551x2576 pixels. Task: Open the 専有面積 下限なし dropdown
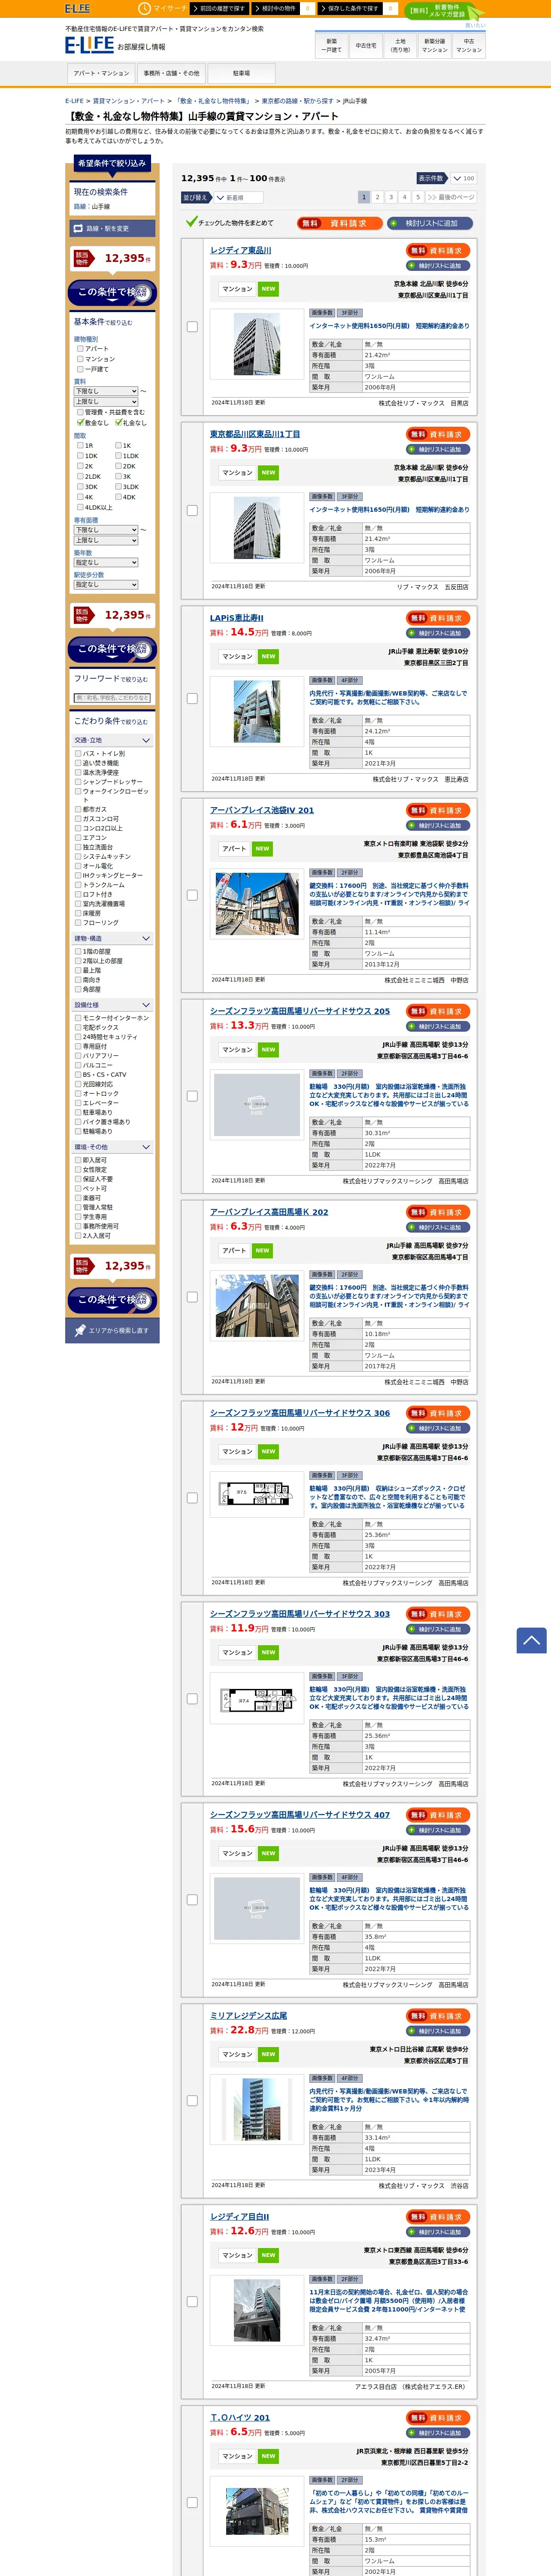click(106, 530)
